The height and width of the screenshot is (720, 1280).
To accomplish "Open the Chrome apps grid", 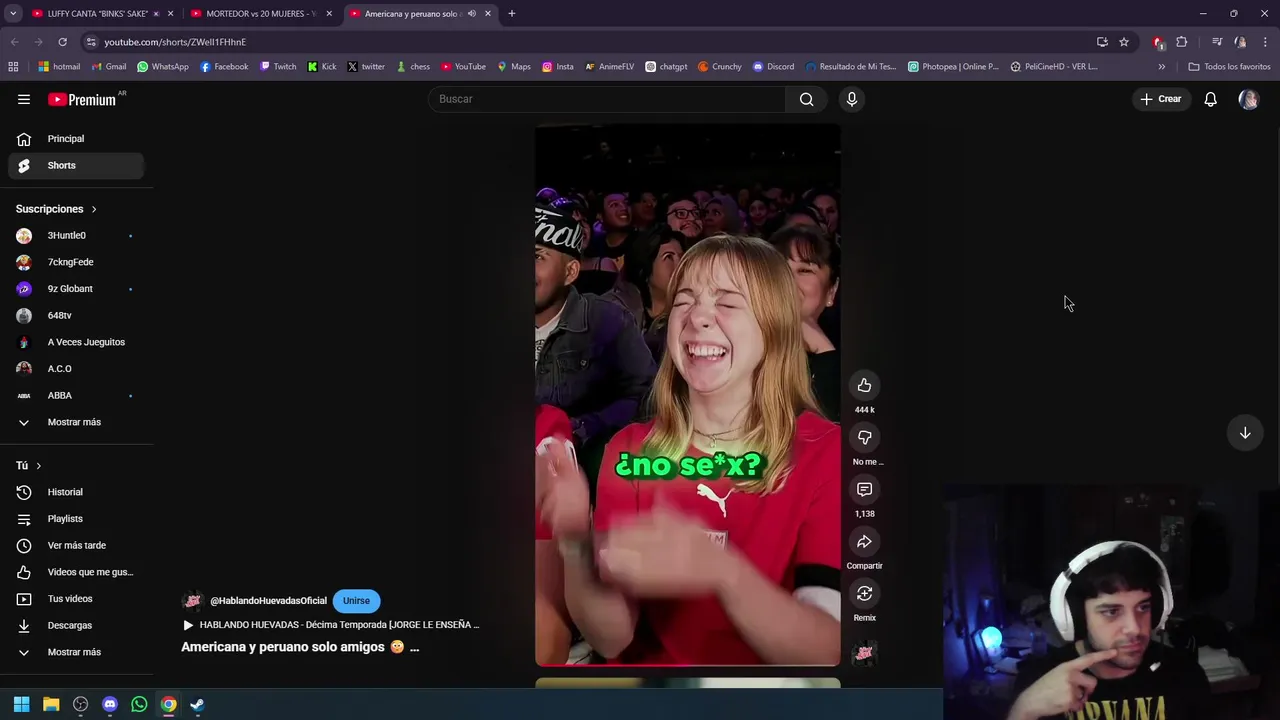I will click(x=13, y=67).
